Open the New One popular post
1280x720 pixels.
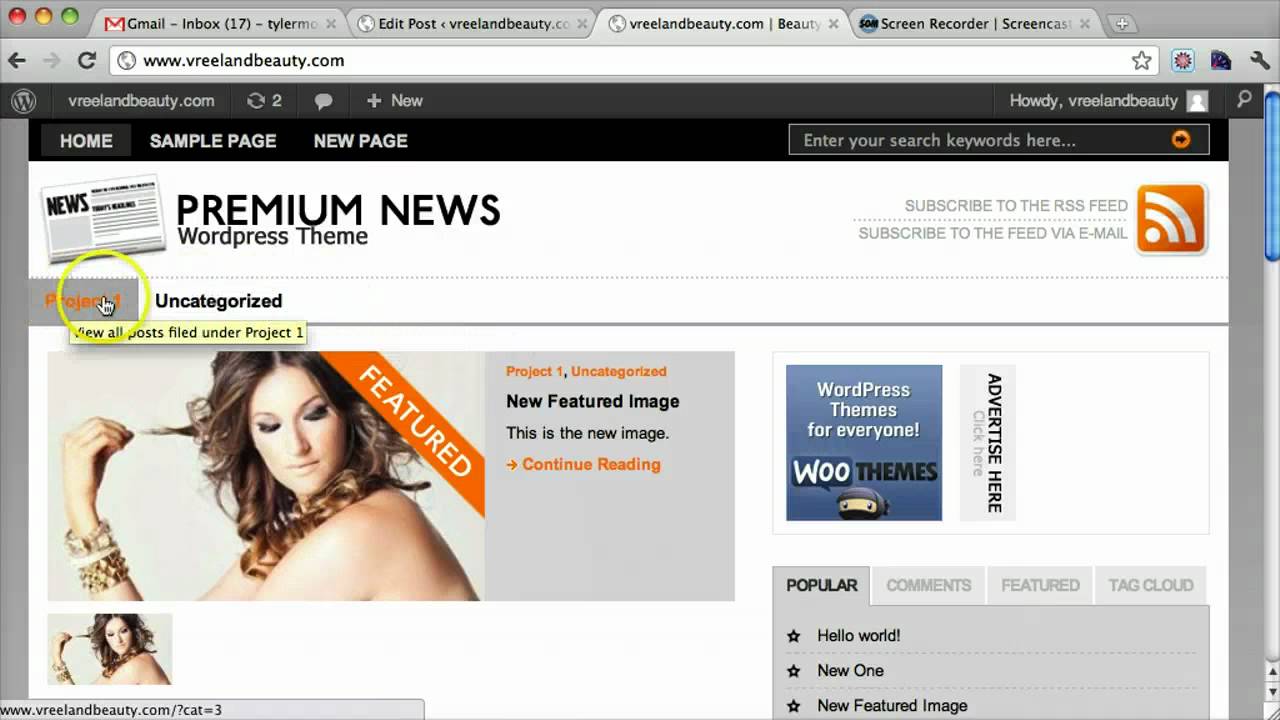tap(850, 671)
